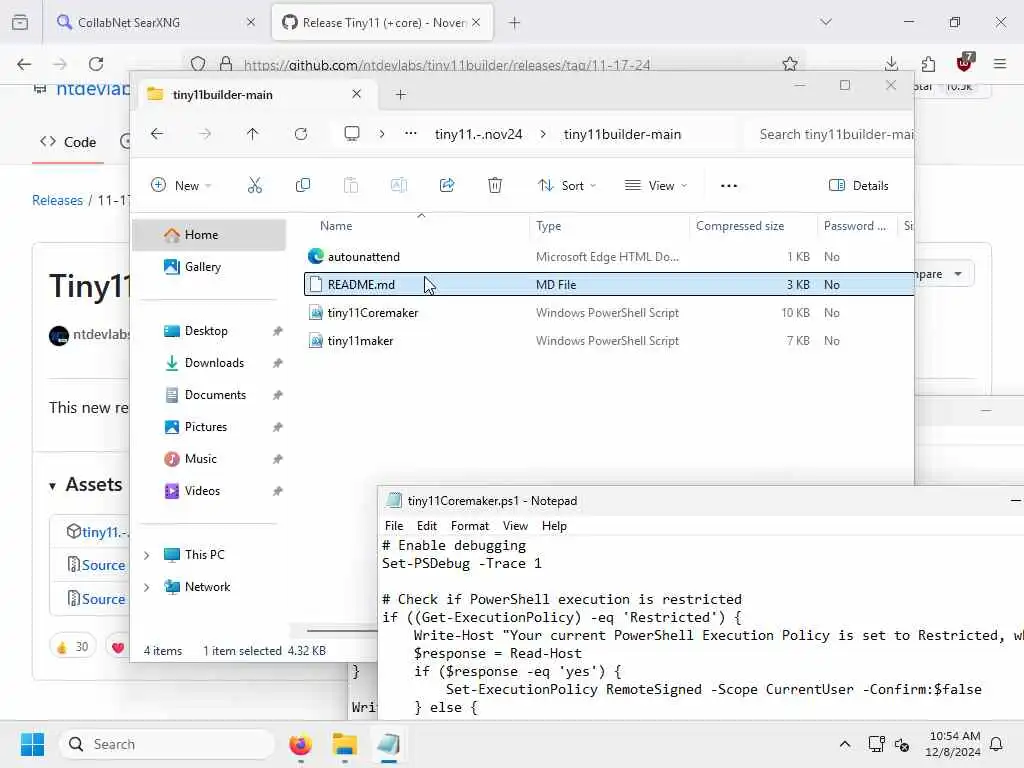Click the Delete trash icon in Explorer

495,185
